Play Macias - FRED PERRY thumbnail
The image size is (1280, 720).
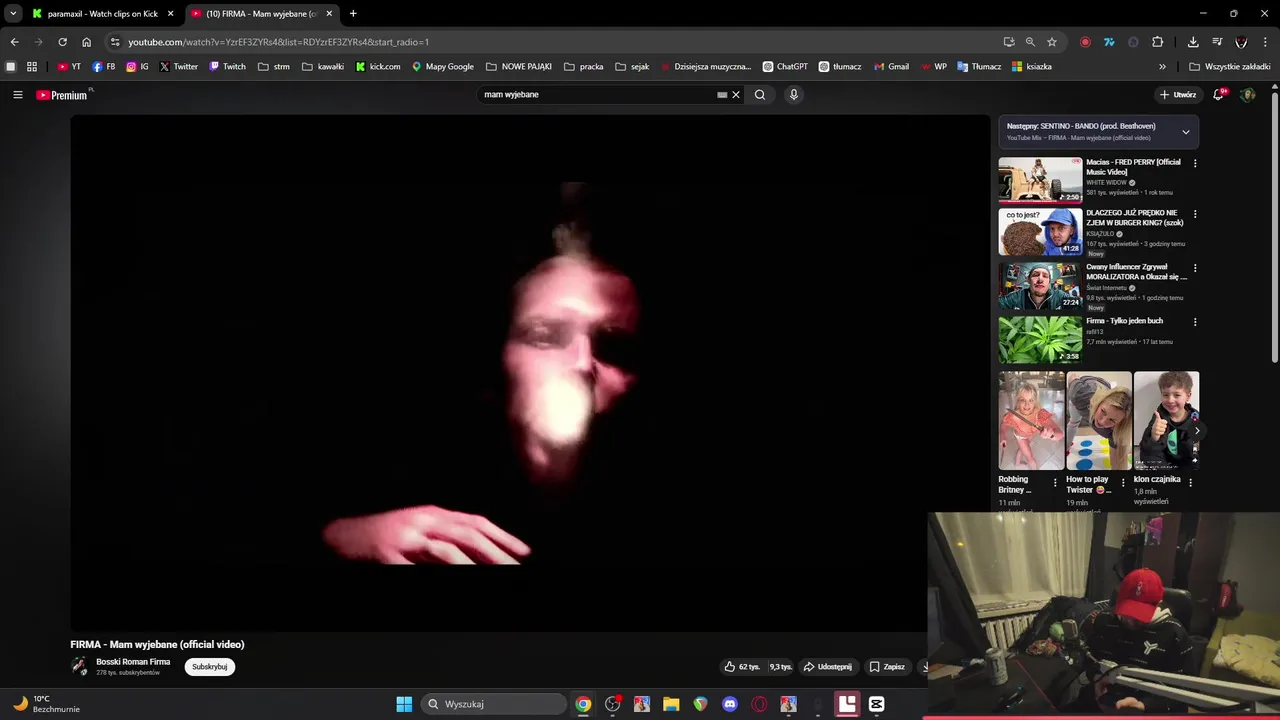(x=1040, y=180)
